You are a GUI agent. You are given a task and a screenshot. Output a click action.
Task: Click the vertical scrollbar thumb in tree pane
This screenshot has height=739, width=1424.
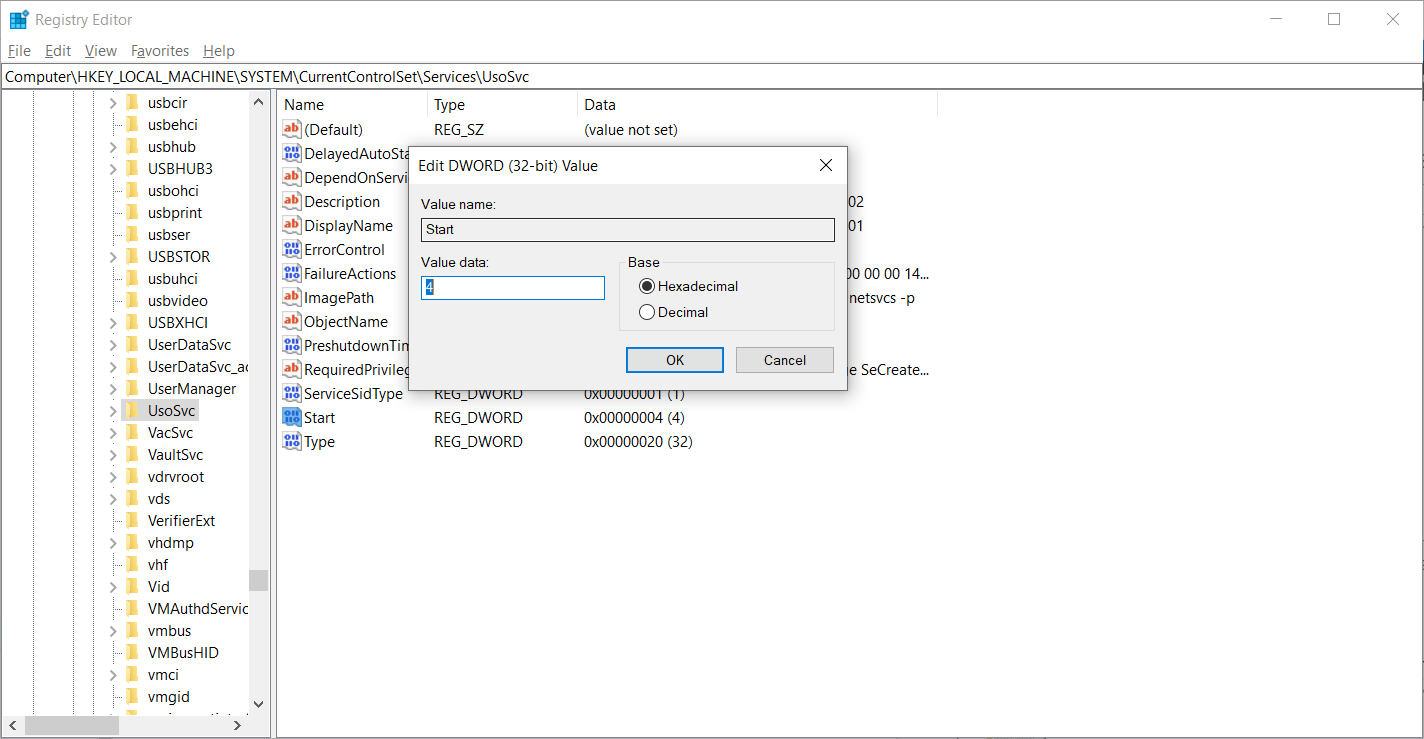tap(259, 580)
